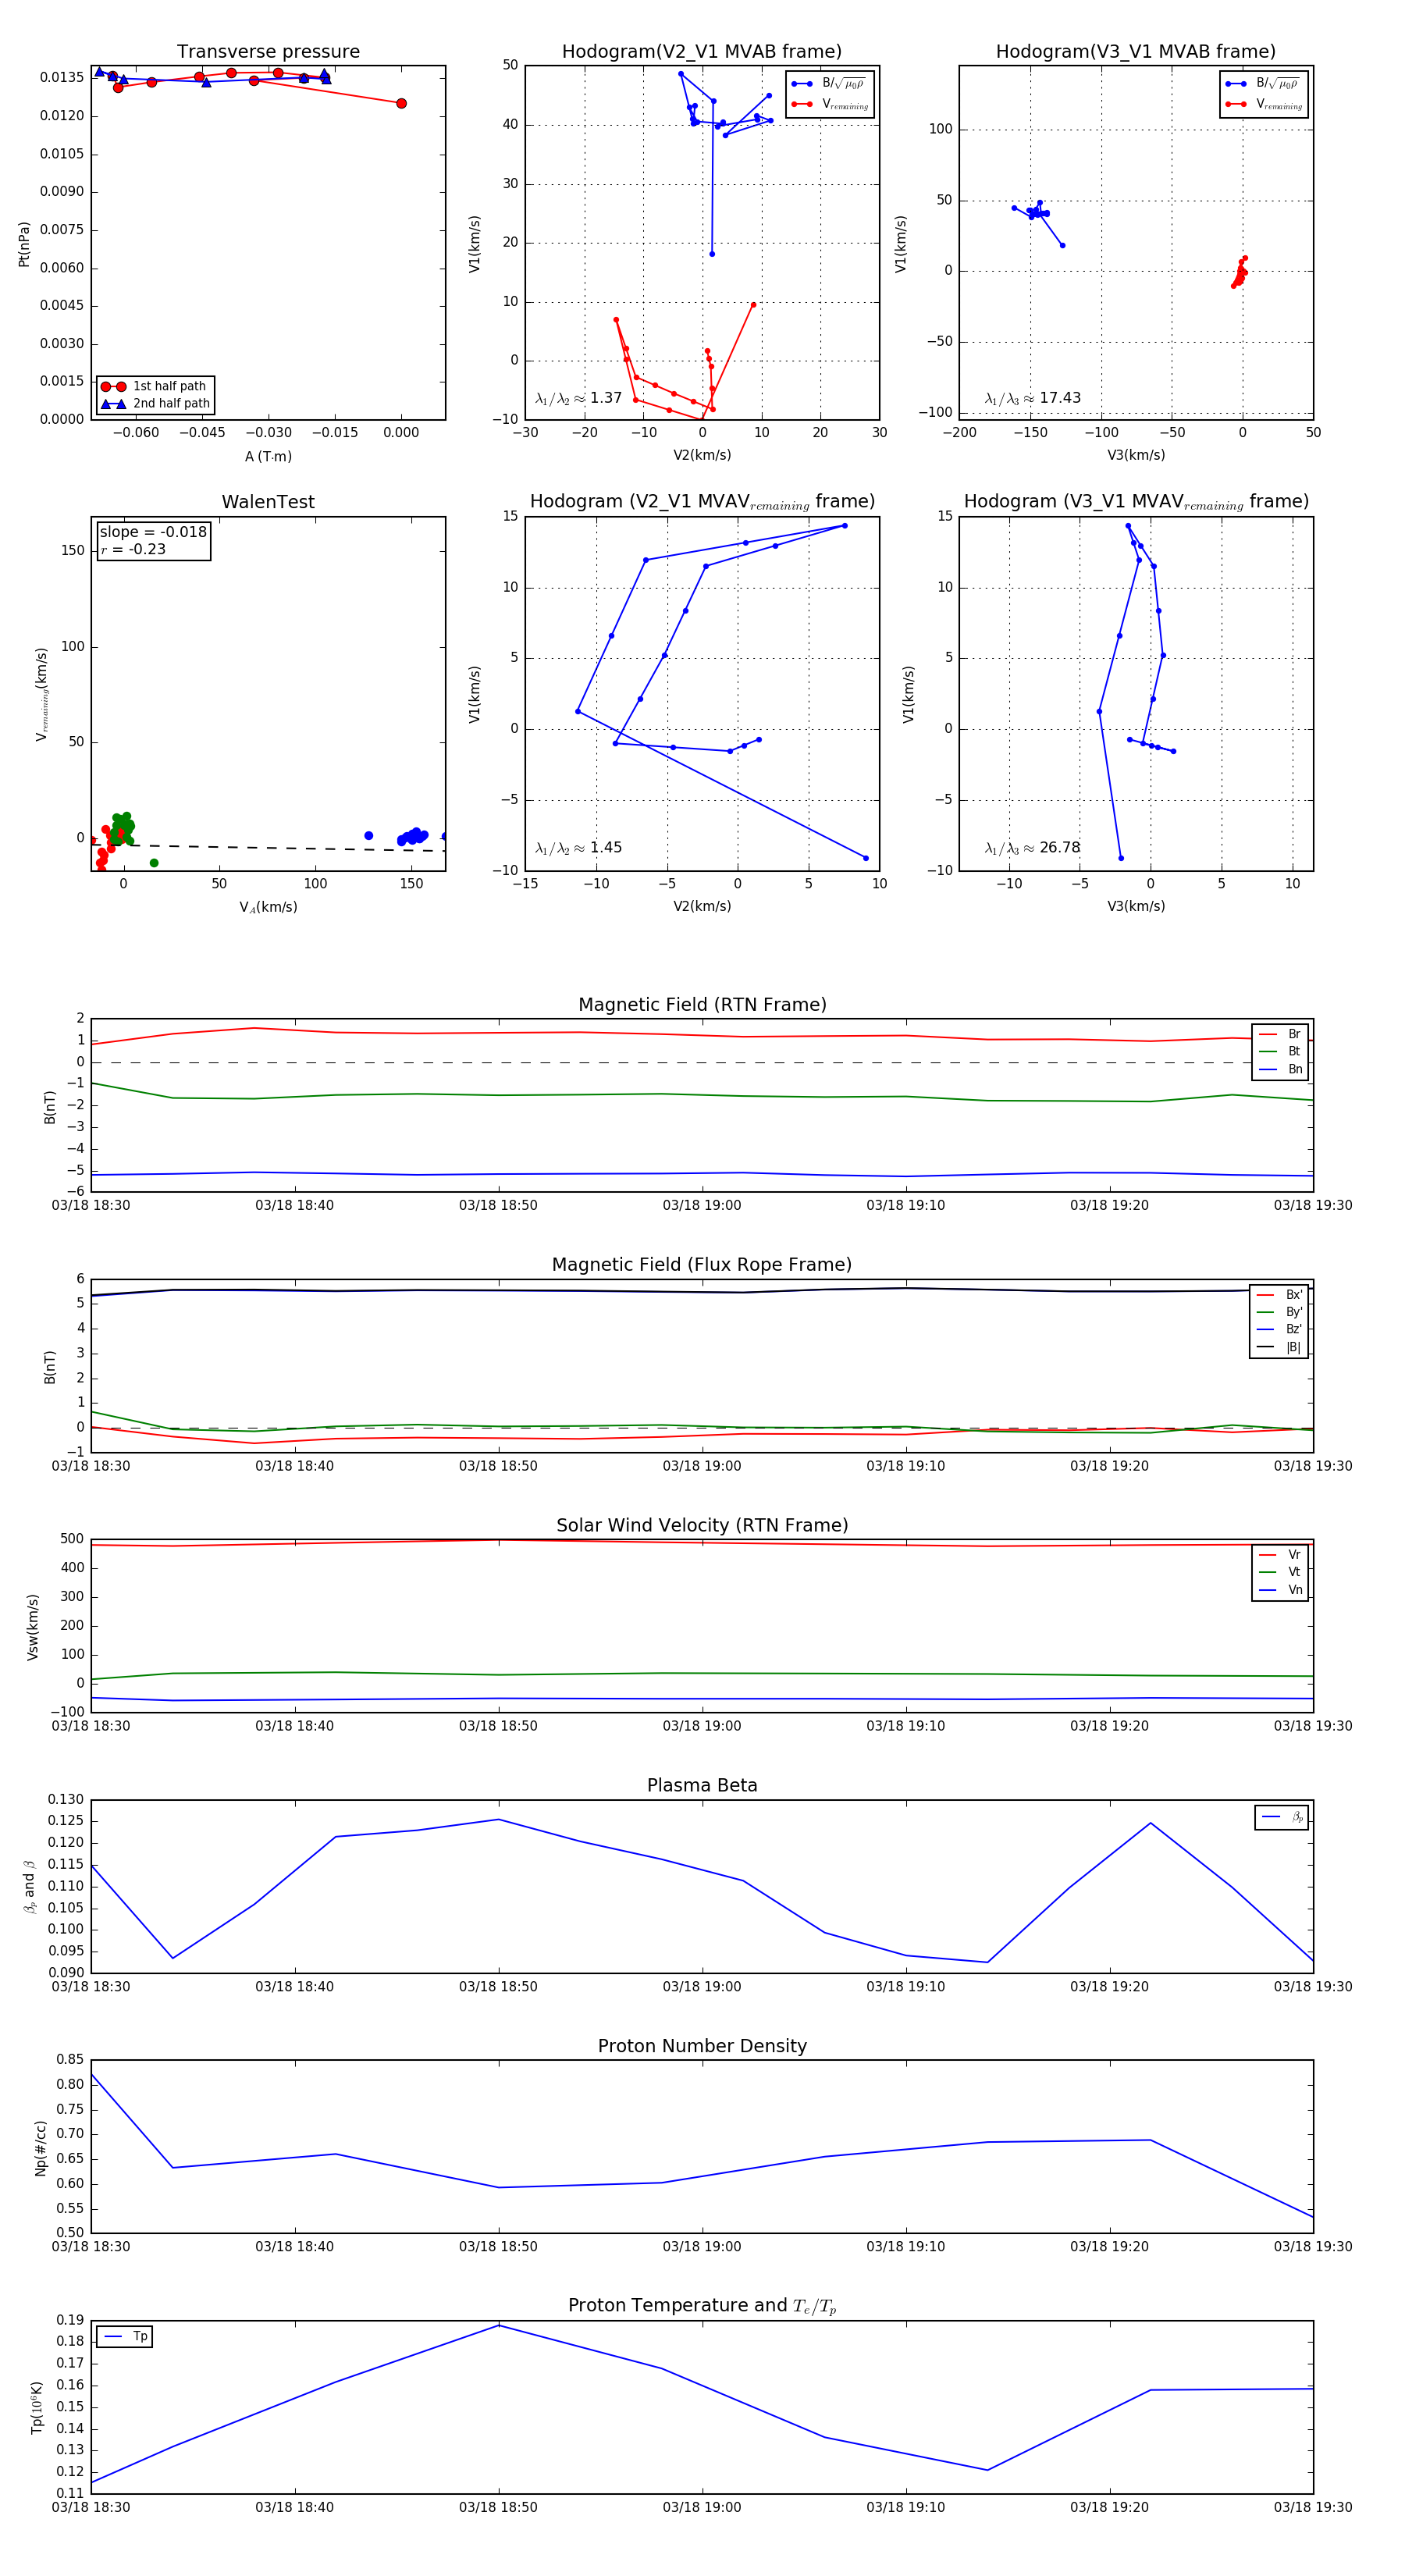
Task: Click the 'r = -0.23' annotation
Action: 133,549
